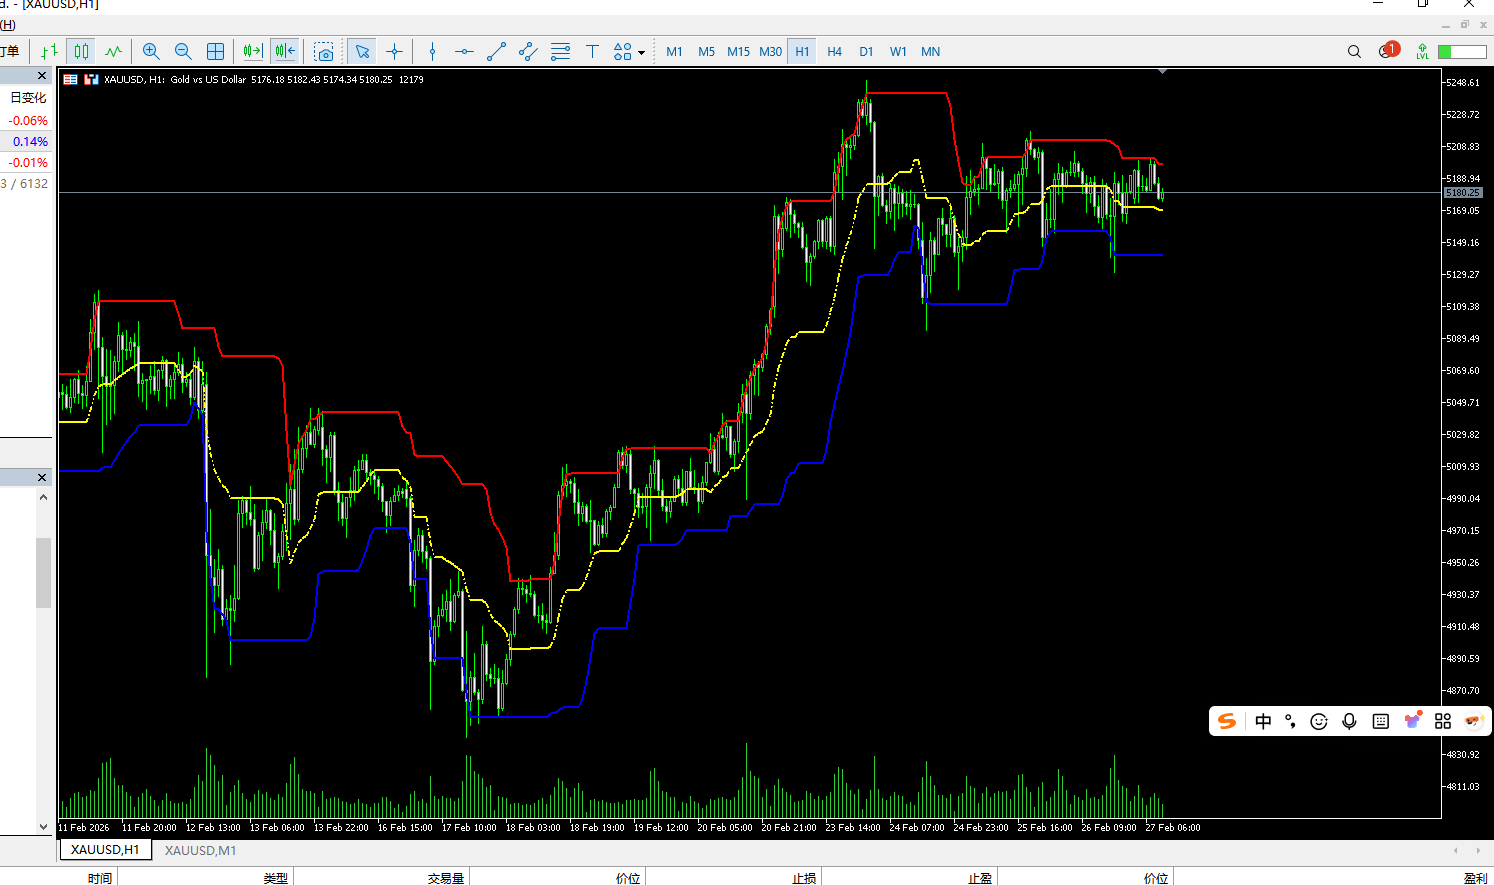Click the connection status progress bar
This screenshot has height=885, width=1494.
(1462, 51)
